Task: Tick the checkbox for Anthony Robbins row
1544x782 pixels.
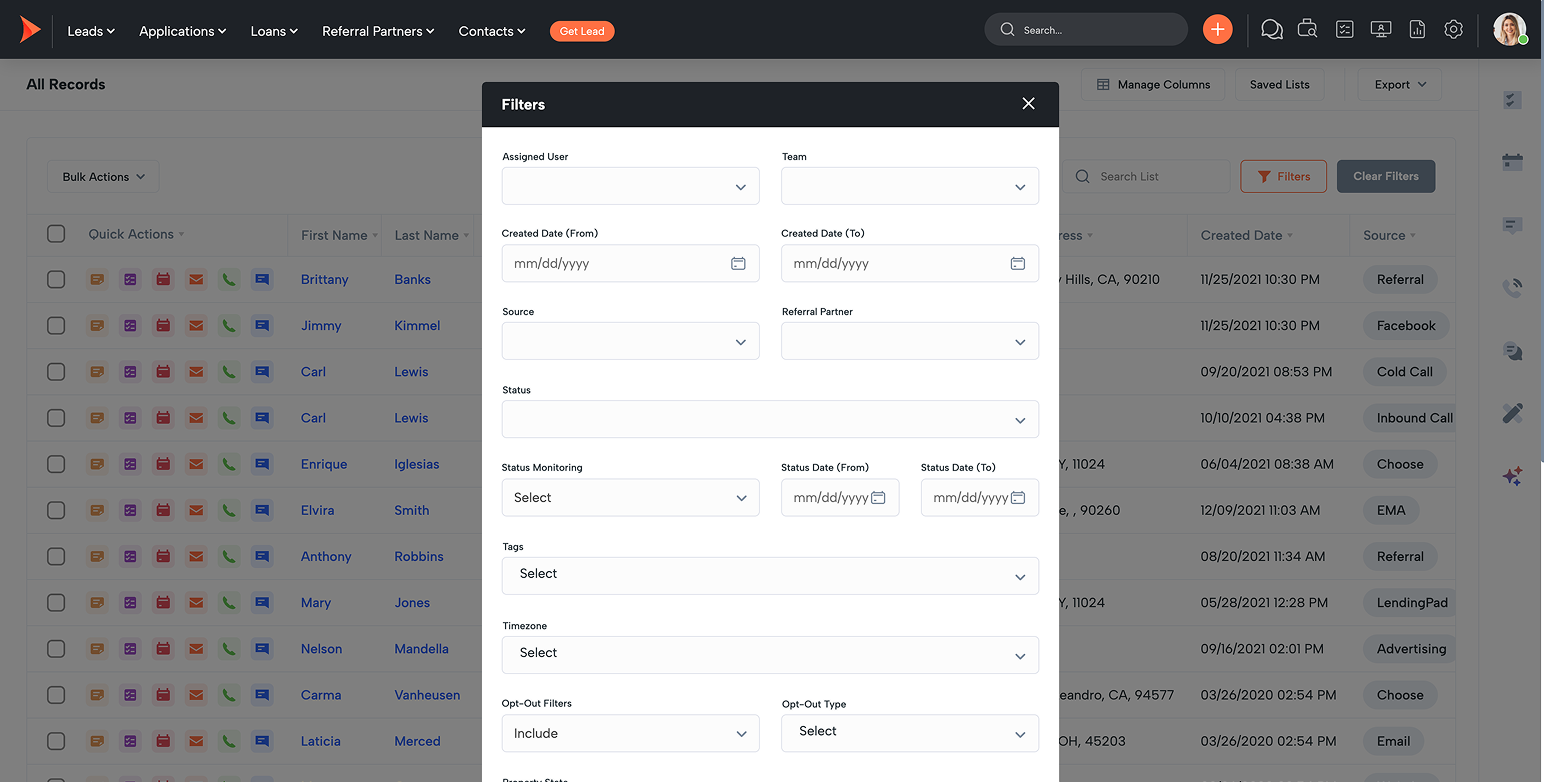Action: tap(56, 557)
